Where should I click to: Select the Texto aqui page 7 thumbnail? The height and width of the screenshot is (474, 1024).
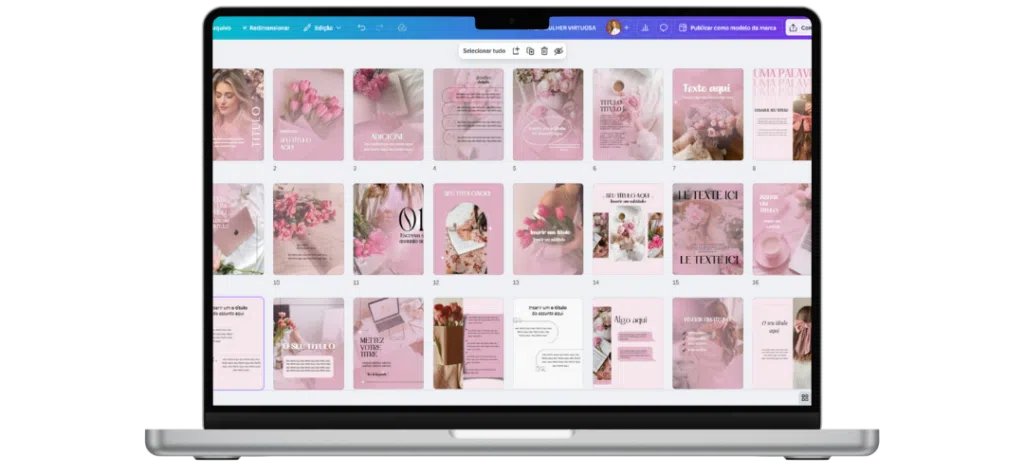[708, 114]
